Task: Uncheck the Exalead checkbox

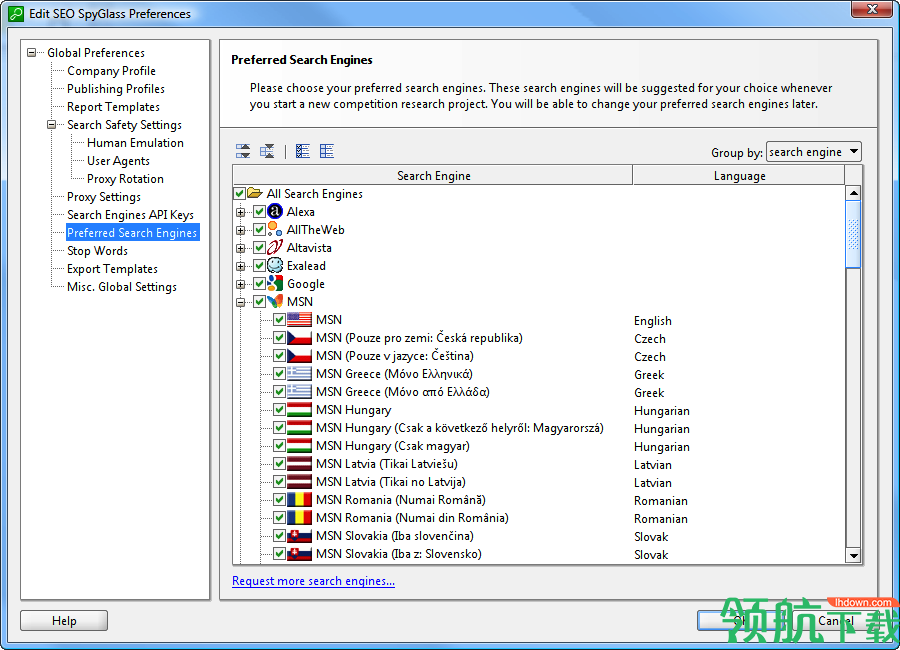Action: pyautogui.click(x=259, y=266)
